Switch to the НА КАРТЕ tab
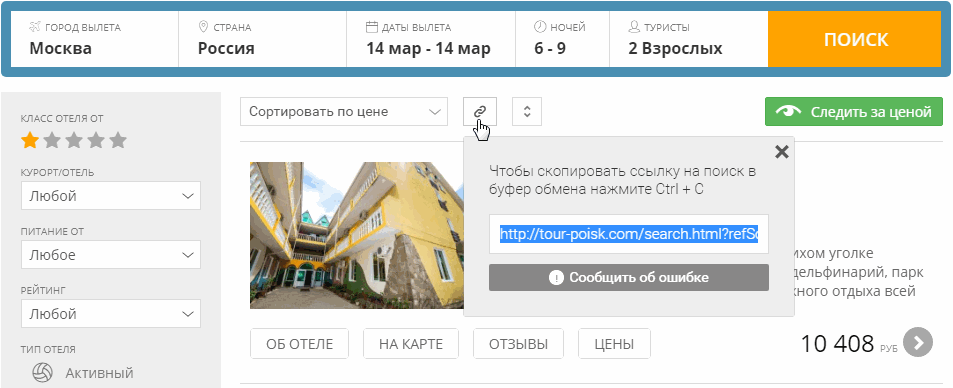 tap(411, 344)
